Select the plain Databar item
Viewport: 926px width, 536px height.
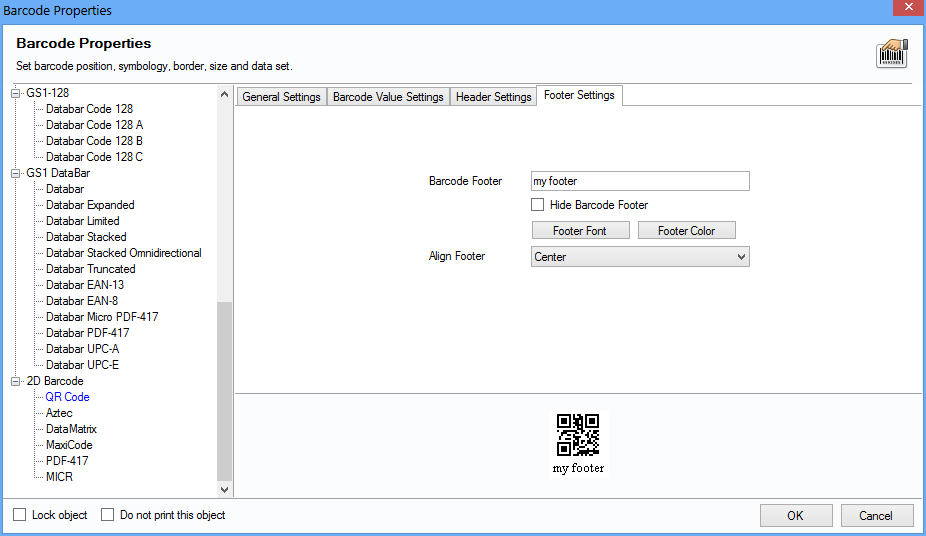65,189
